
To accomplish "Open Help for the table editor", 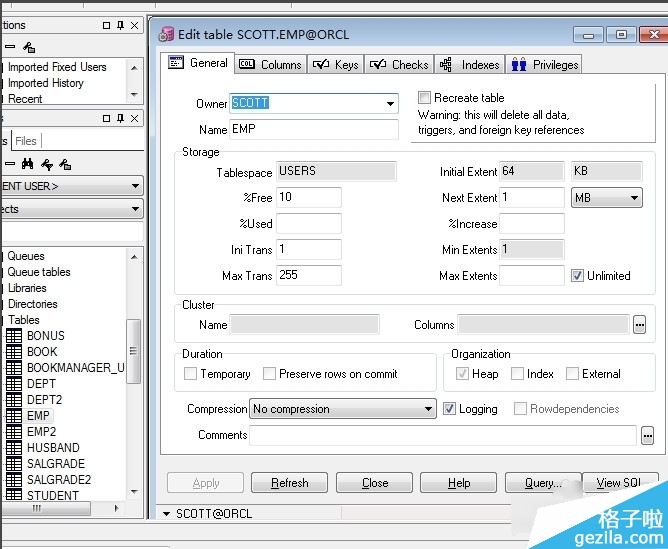I will 458,483.
